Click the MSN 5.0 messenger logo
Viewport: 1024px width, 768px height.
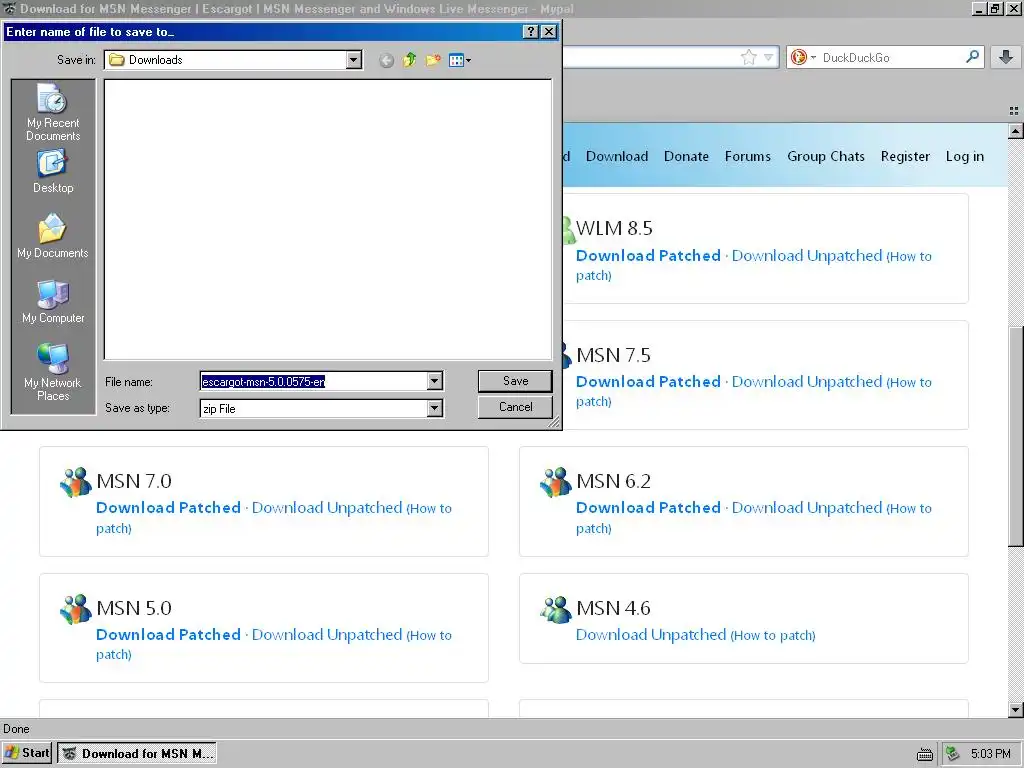point(76,609)
